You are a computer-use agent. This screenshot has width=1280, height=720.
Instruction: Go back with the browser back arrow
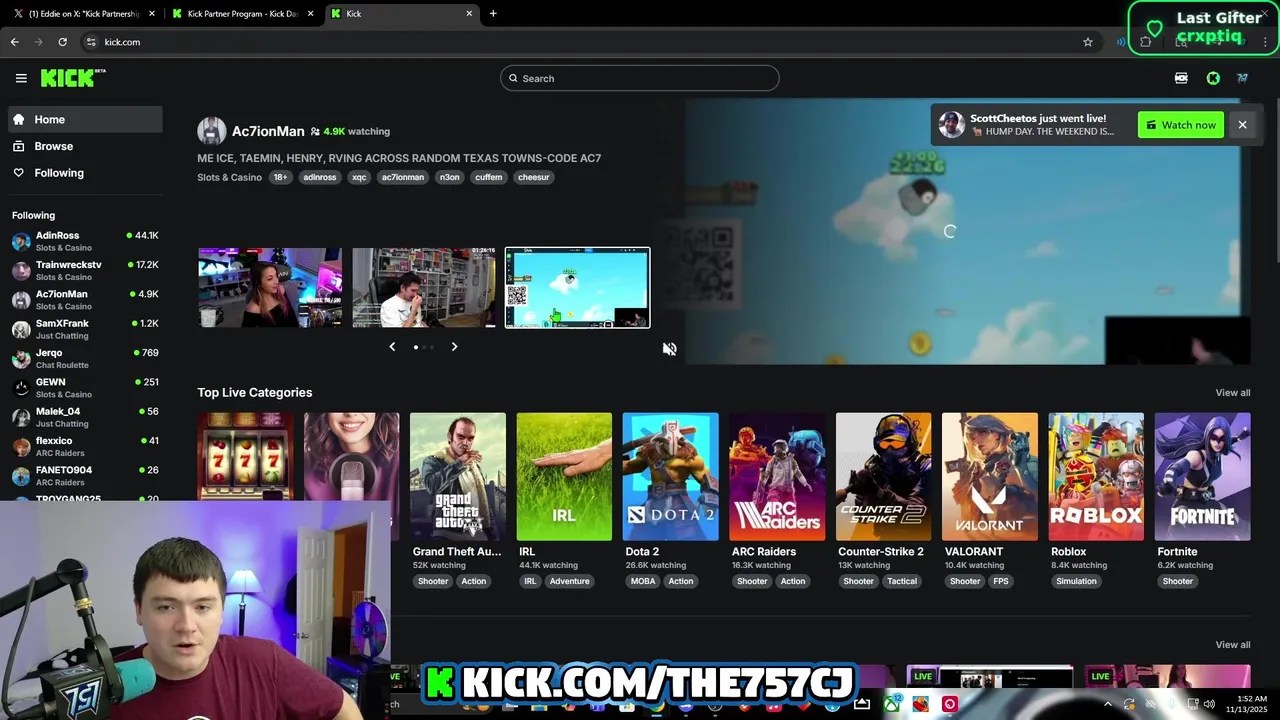click(15, 42)
